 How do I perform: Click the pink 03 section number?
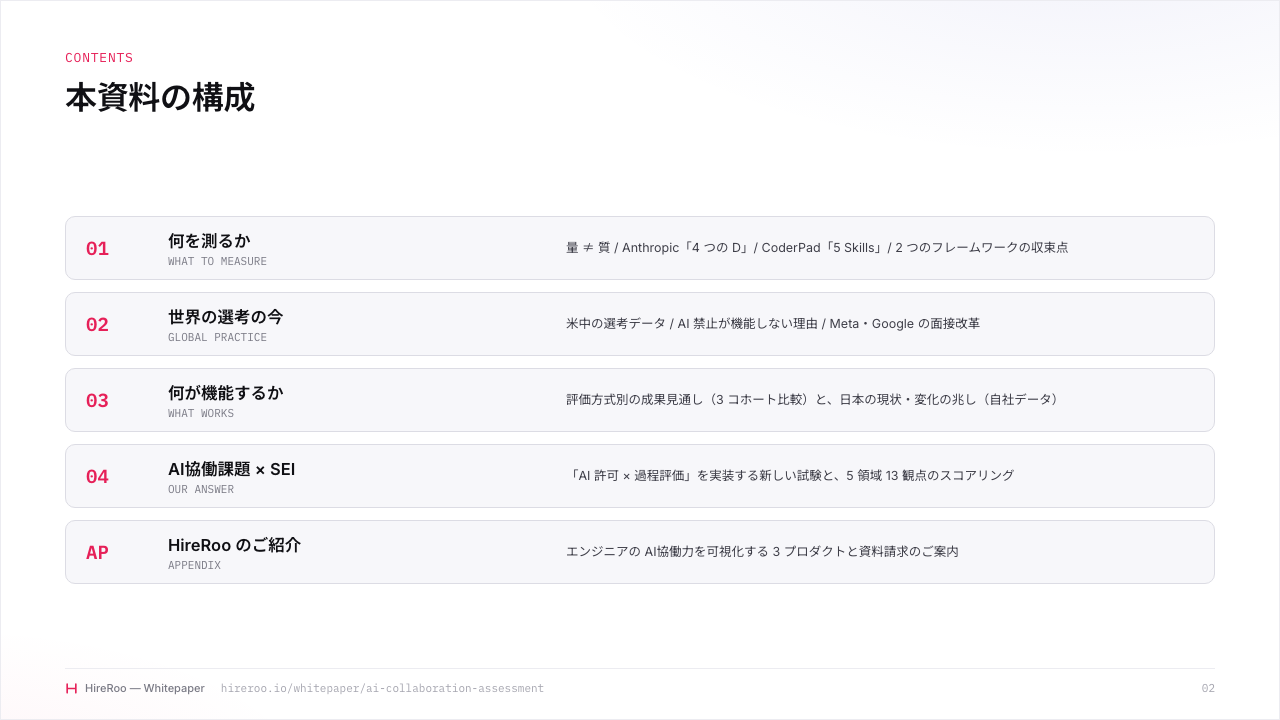click(x=97, y=401)
